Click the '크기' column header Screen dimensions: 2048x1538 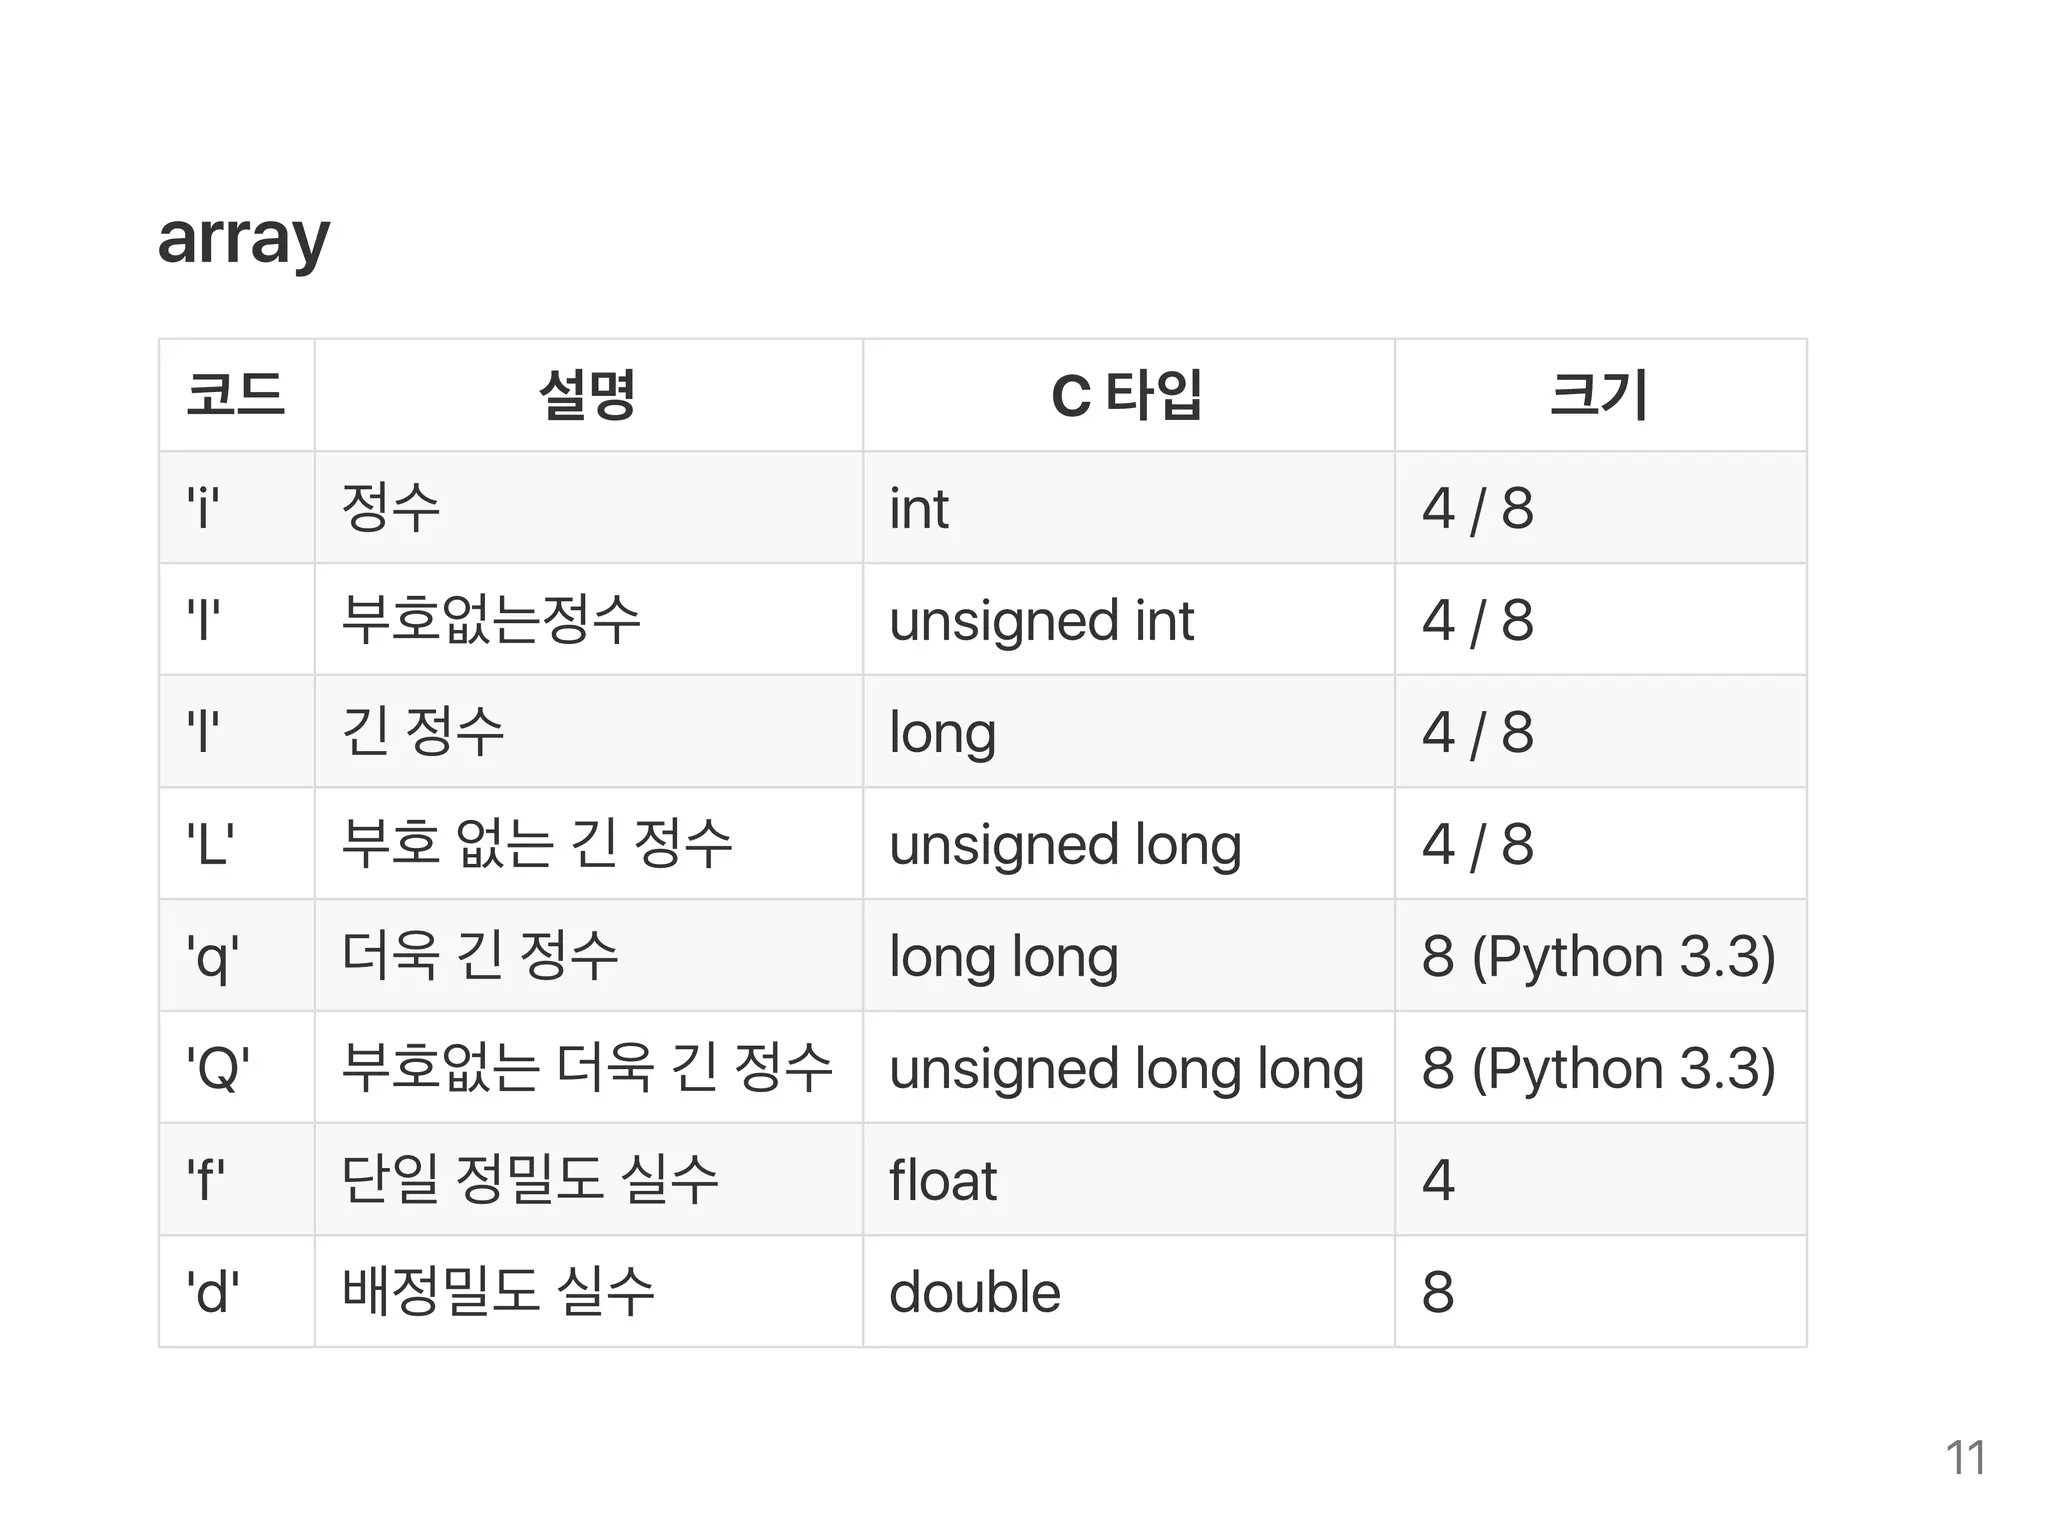(1599, 395)
